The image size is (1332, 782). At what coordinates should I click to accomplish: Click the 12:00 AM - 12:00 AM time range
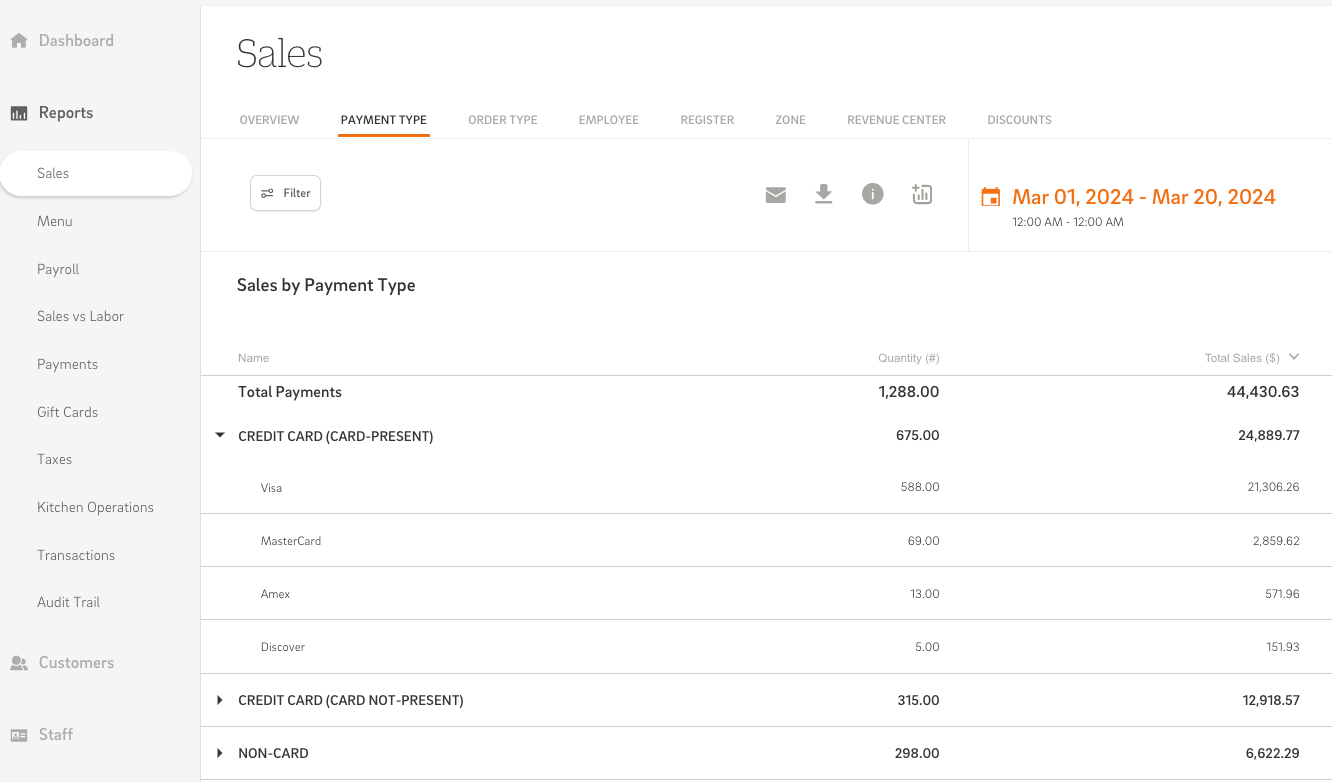[1068, 222]
